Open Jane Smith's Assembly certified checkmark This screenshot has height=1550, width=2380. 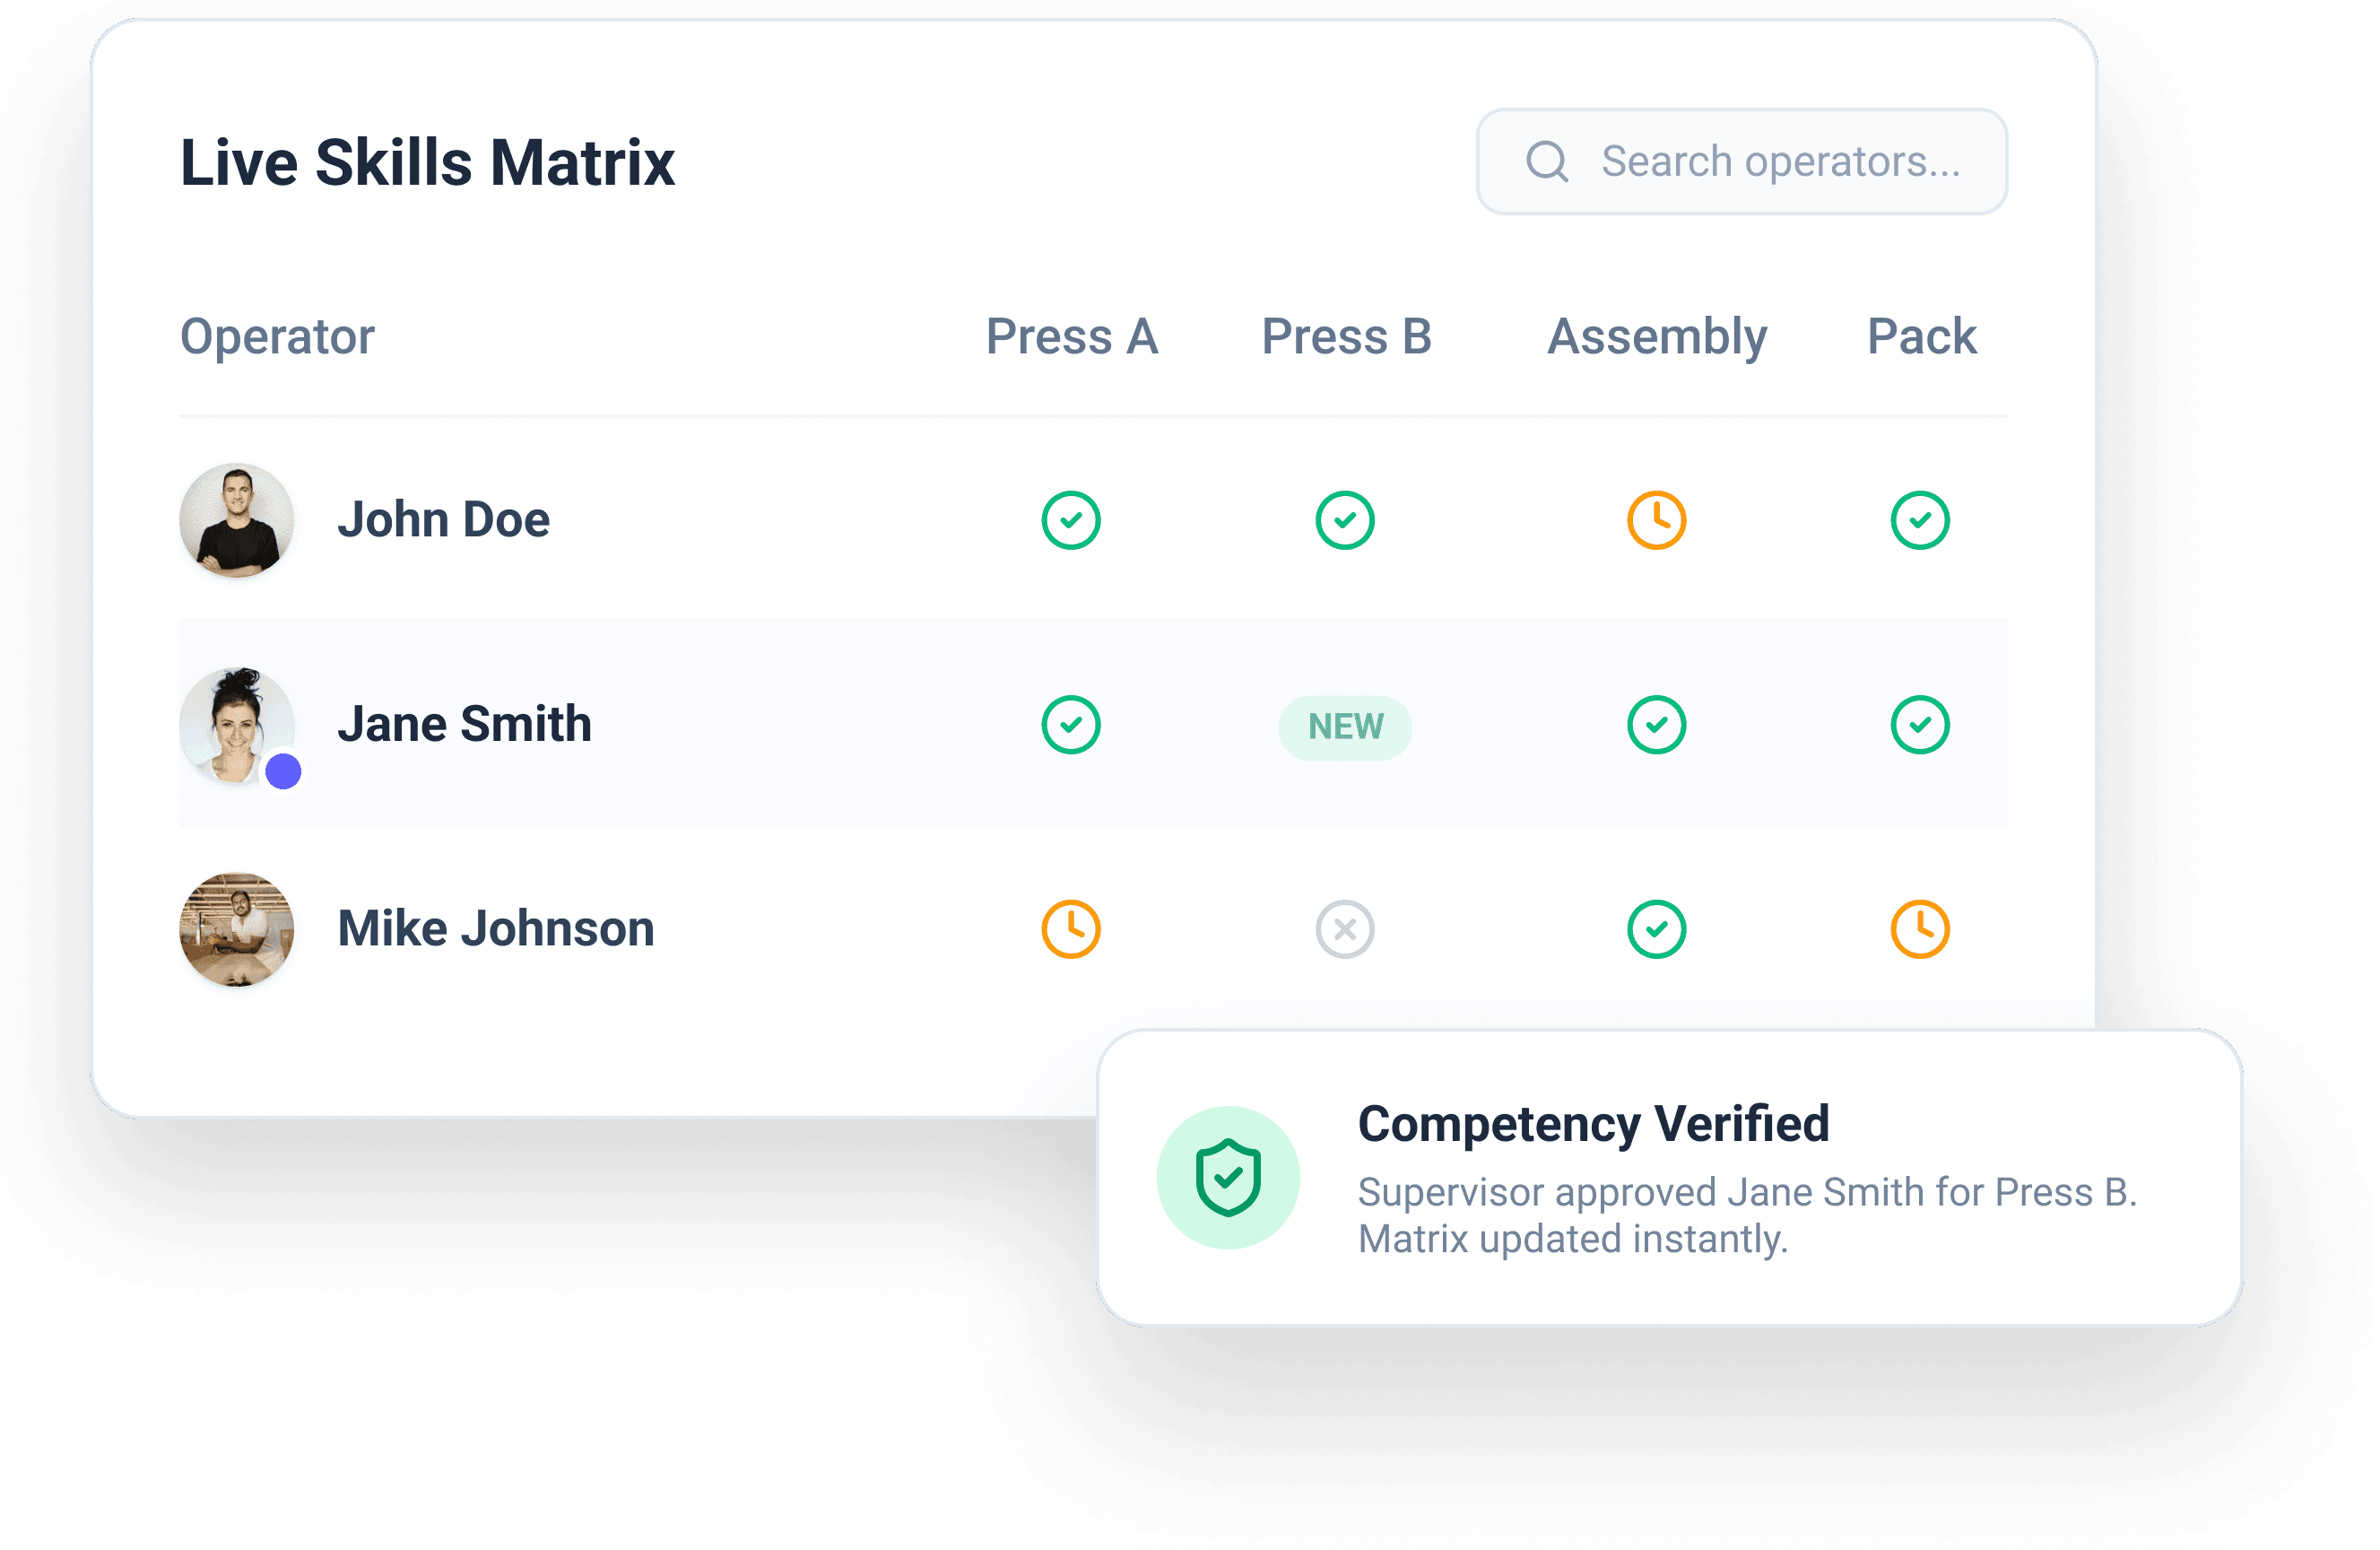(1656, 724)
